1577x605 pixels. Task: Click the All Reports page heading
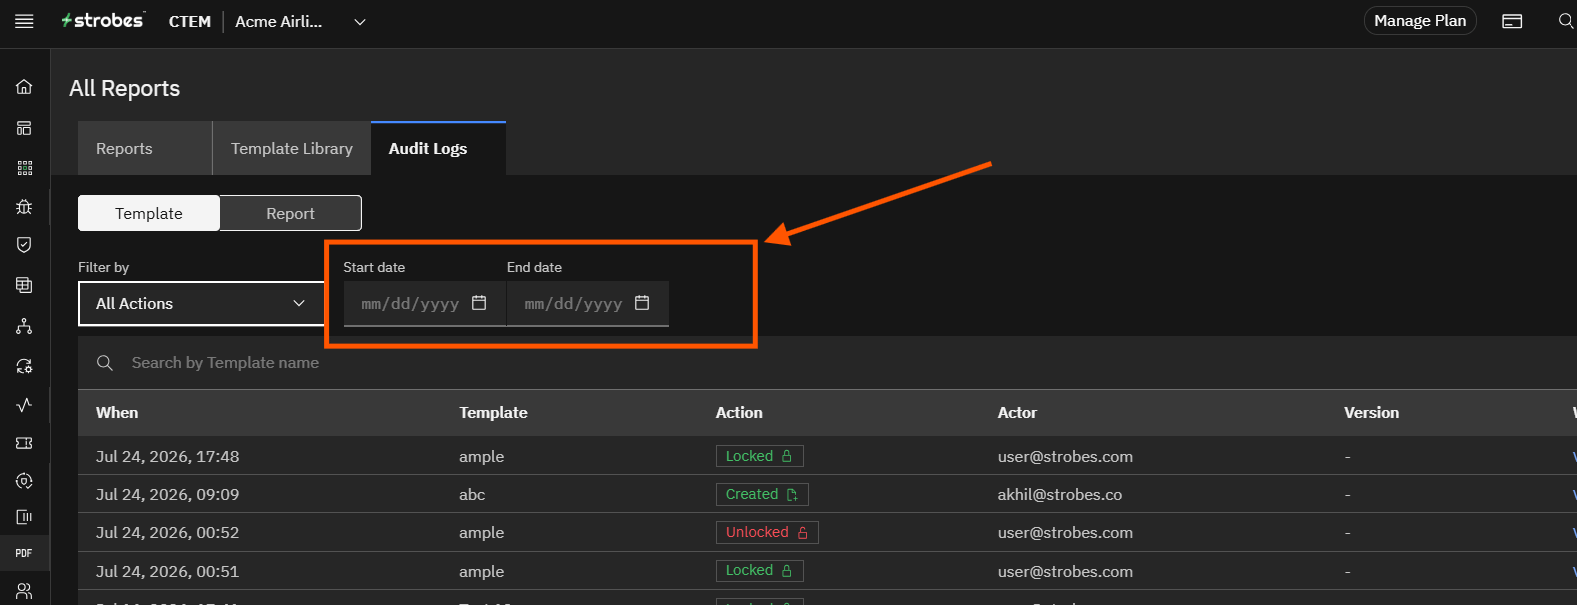tap(124, 88)
